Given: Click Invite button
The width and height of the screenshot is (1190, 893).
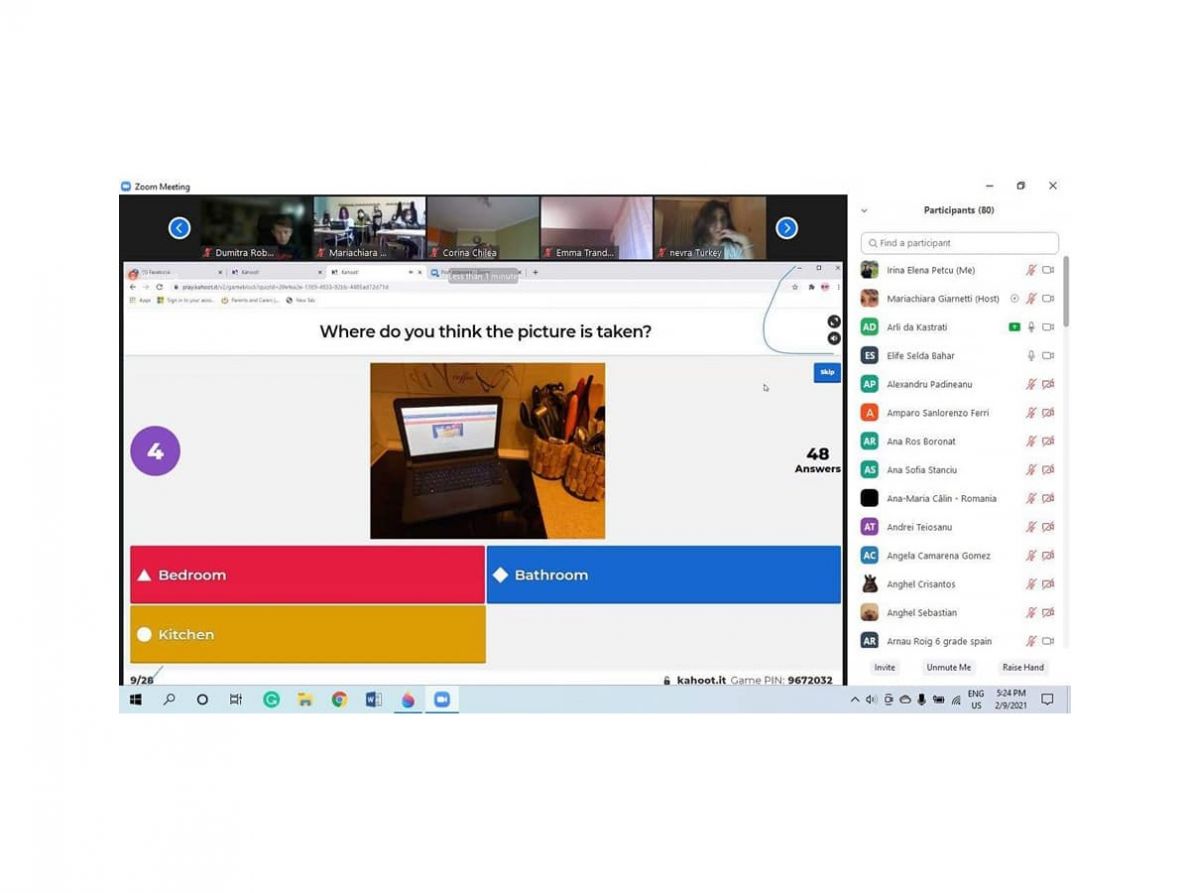Looking at the screenshot, I should point(884,668).
